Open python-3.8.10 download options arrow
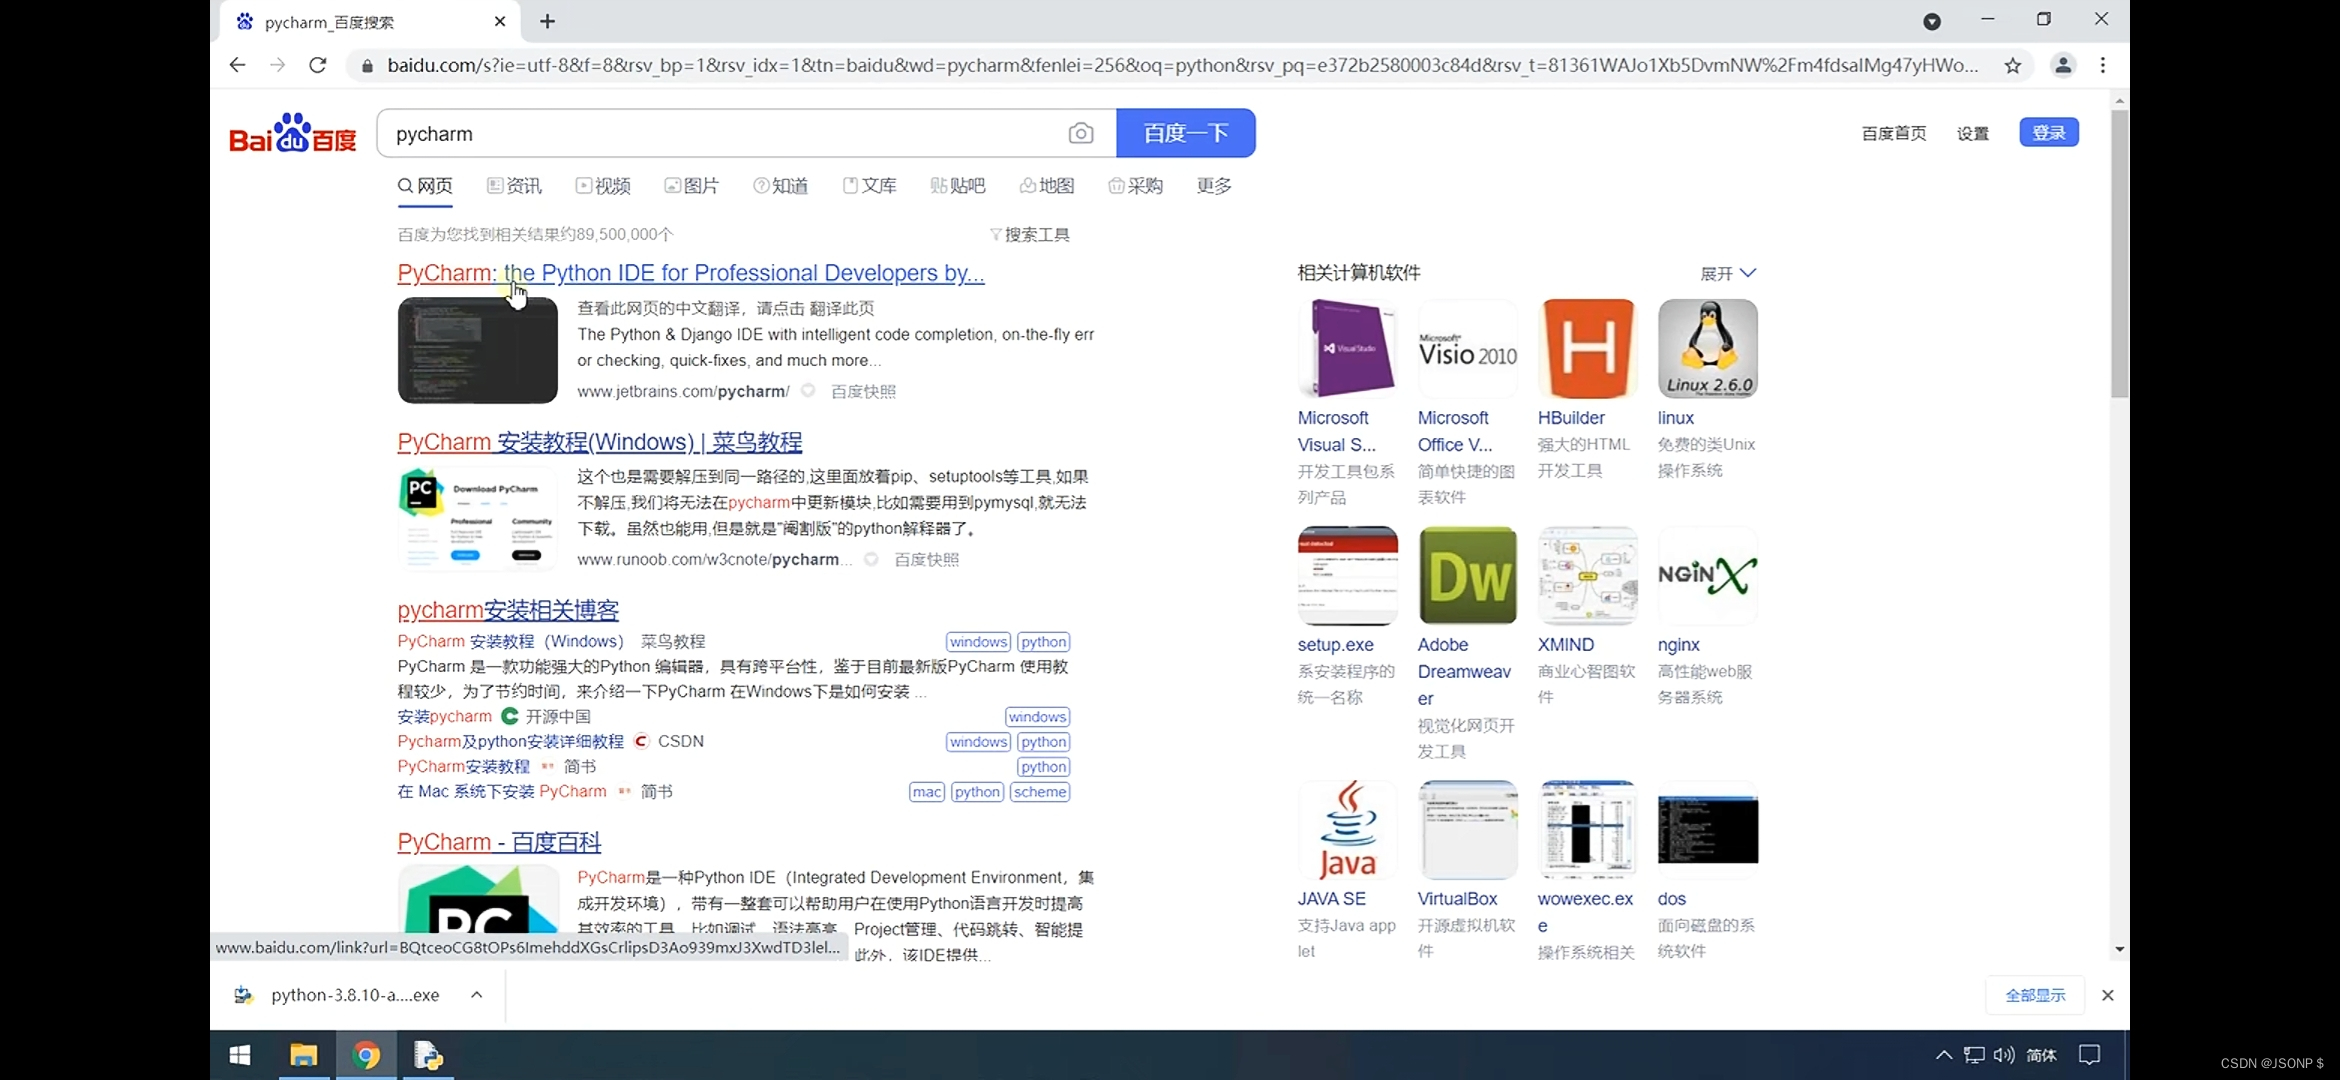The image size is (2340, 1080). click(x=477, y=995)
